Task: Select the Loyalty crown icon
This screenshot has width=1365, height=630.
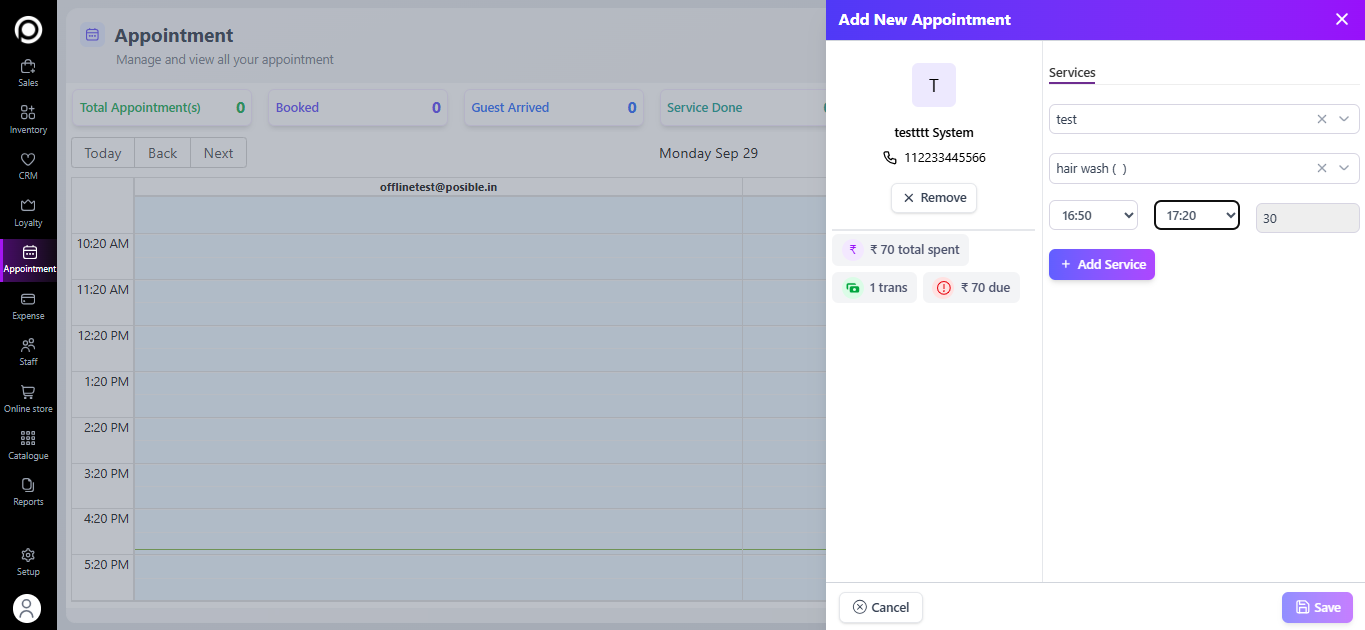Action: click(28, 206)
